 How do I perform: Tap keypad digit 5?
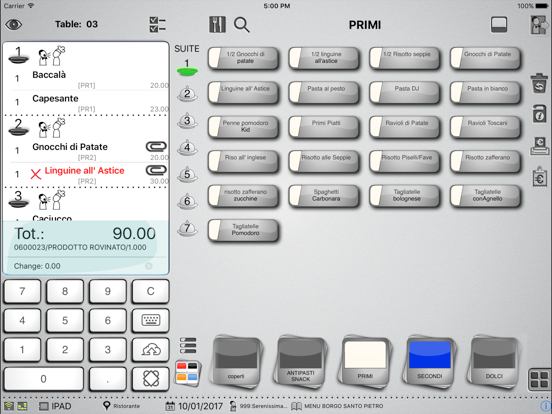coord(65,320)
